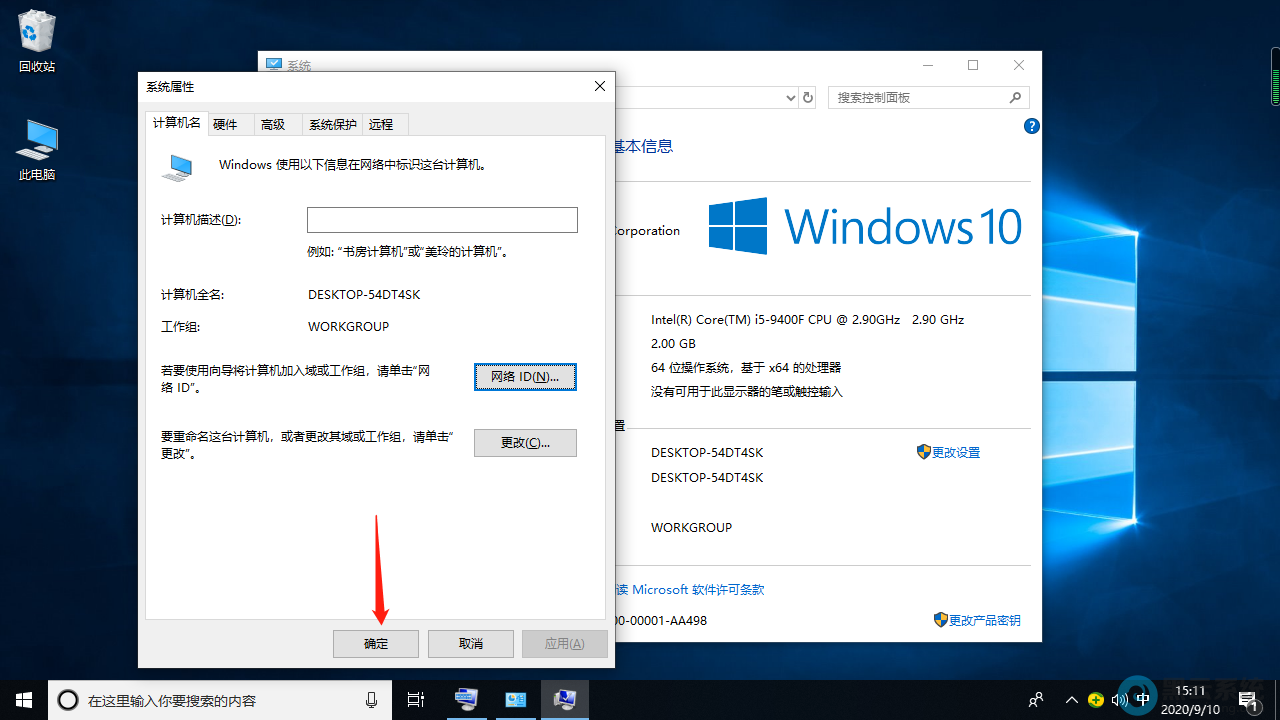The image size is (1280, 720).
Task: Expand the address bar dropdown arrow
Action: click(x=790, y=97)
